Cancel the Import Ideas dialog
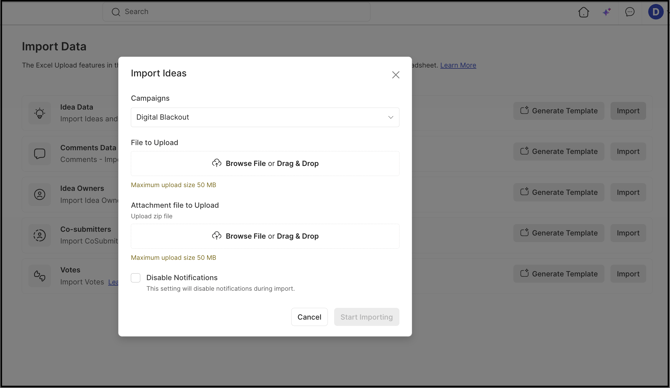 tap(309, 317)
